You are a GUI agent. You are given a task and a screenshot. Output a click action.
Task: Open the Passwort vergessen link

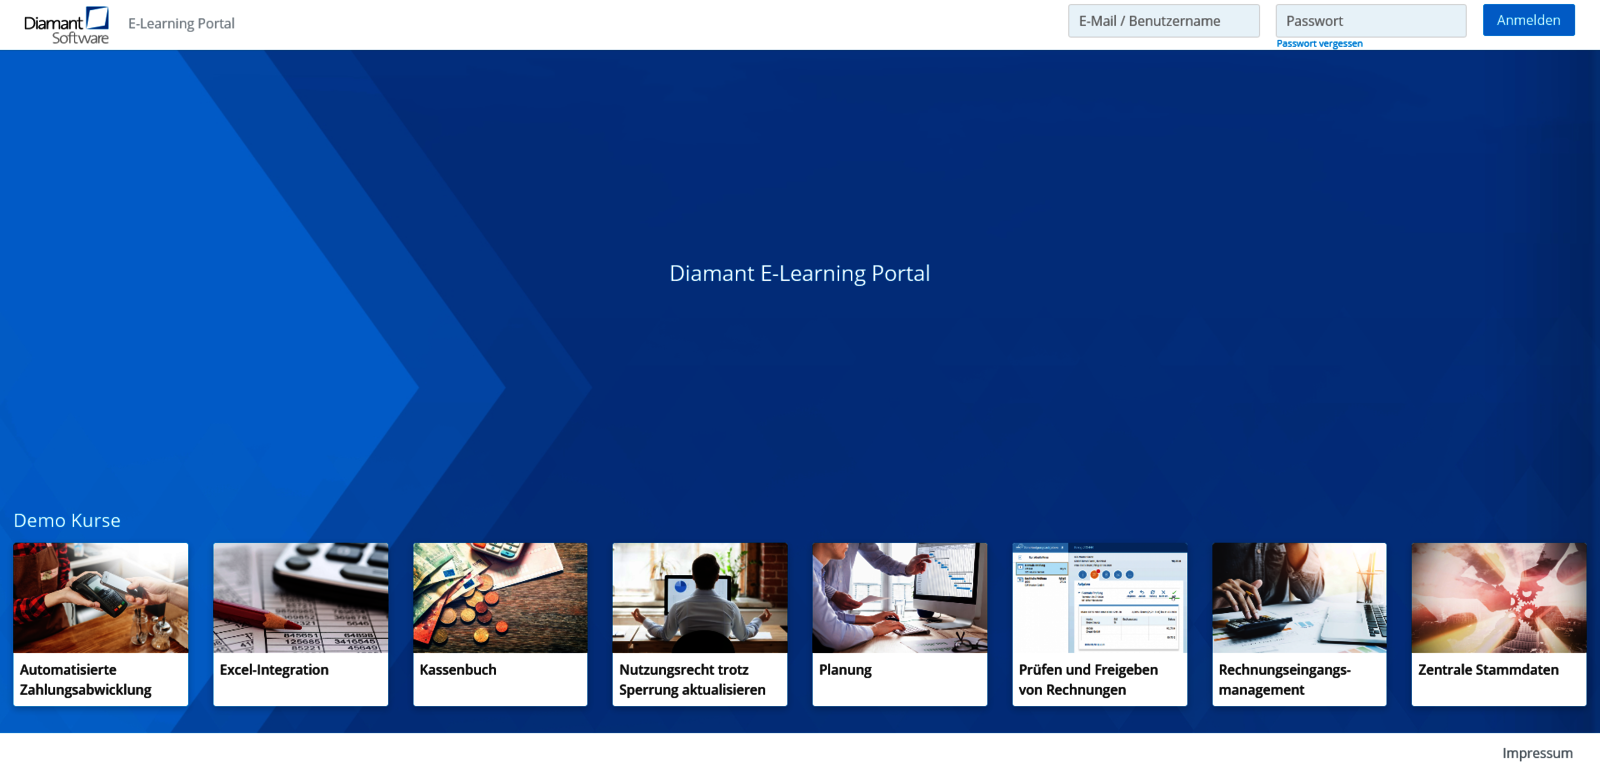(x=1319, y=44)
